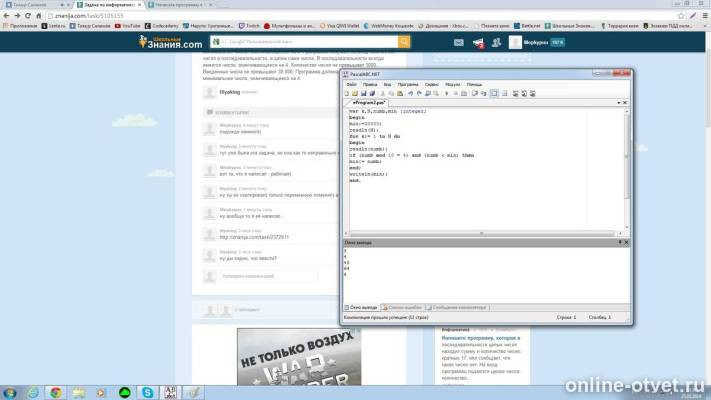Open the Codecademy bookmark
The image size is (711, 400).
pos(162,26)
